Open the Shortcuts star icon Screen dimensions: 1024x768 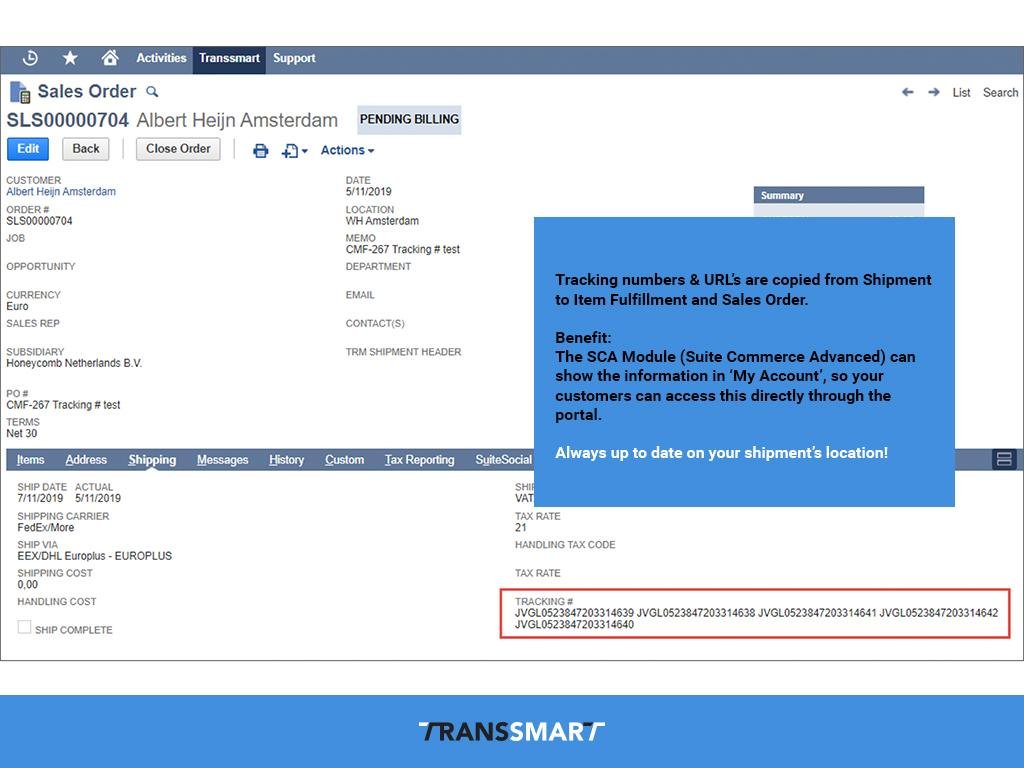coord(70,58)
